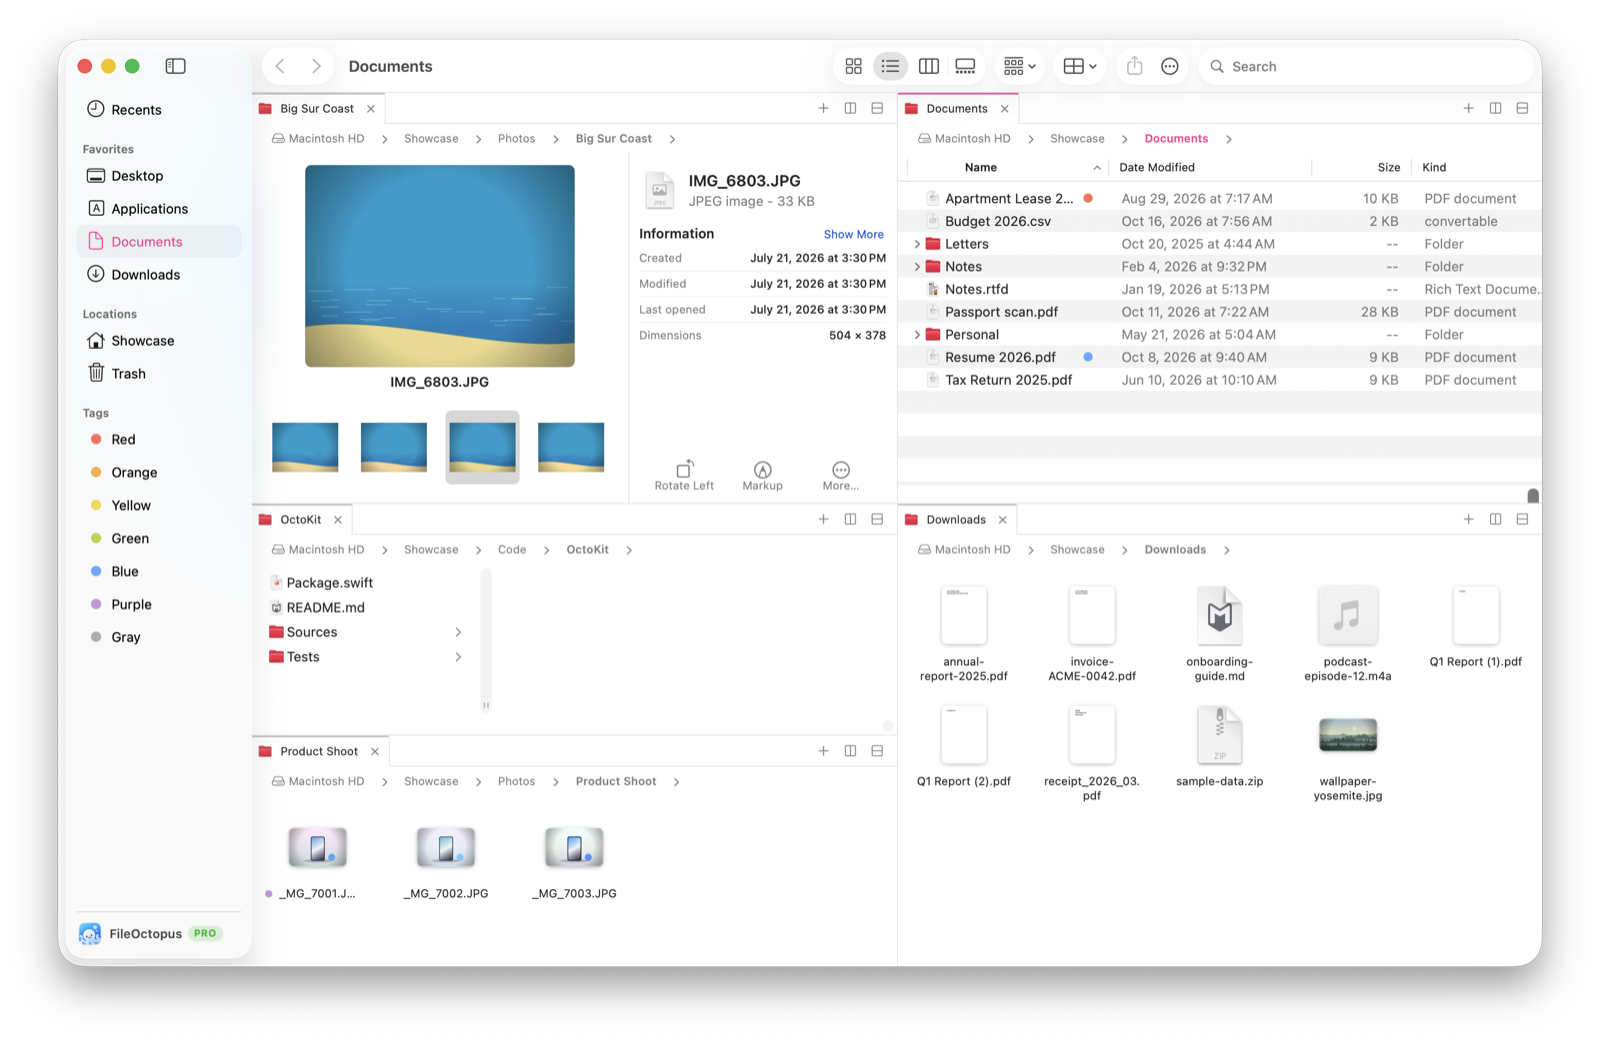Close the Product Shoot tab
Viewport: 1600px width, 1043px height.
[x=375, y=751]
